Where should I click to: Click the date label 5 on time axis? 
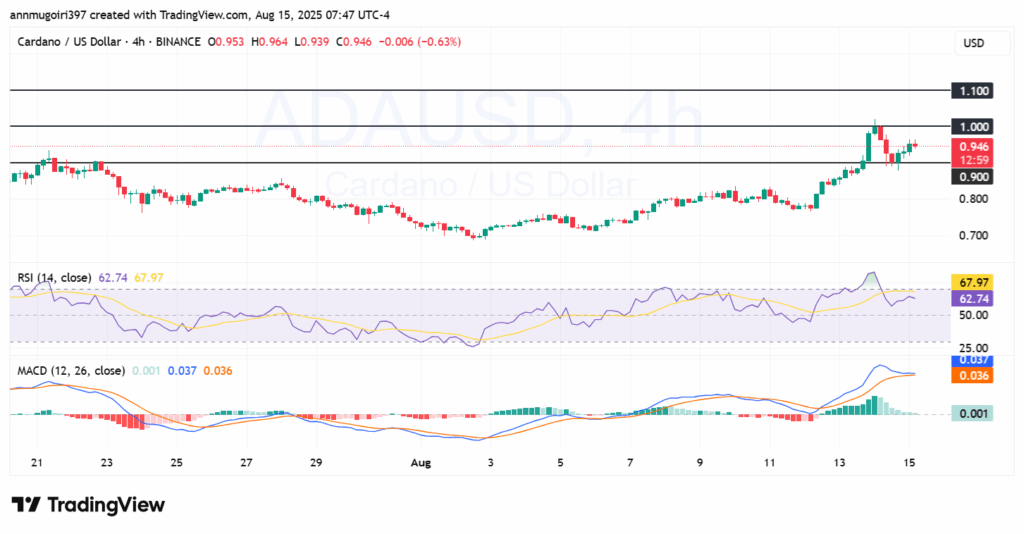click(x=560, y=463)
